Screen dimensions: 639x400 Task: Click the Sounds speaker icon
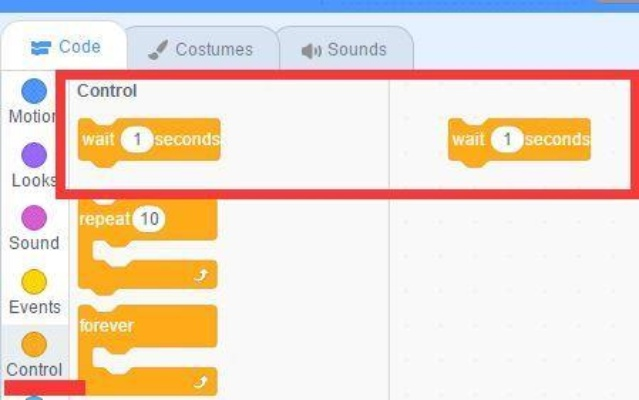pyautogui.click(x=311, y=51)
